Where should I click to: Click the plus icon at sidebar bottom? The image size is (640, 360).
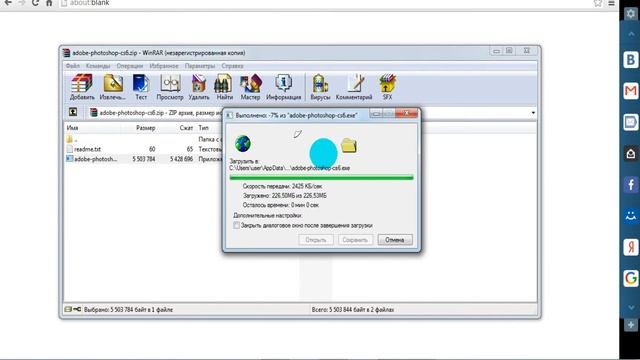(630, 325)
